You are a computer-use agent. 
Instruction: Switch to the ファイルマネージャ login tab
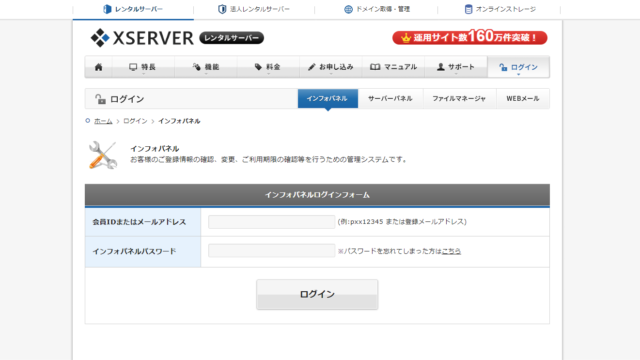459,98
